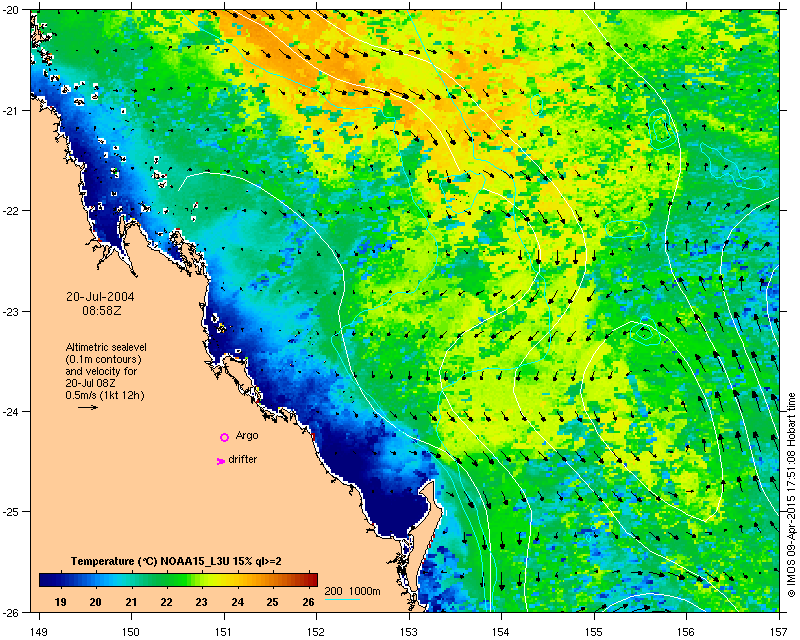Screen dimensions: 800x640
Task: Select the date text 20-Jul-2004
Action: (x=101, y=297)
